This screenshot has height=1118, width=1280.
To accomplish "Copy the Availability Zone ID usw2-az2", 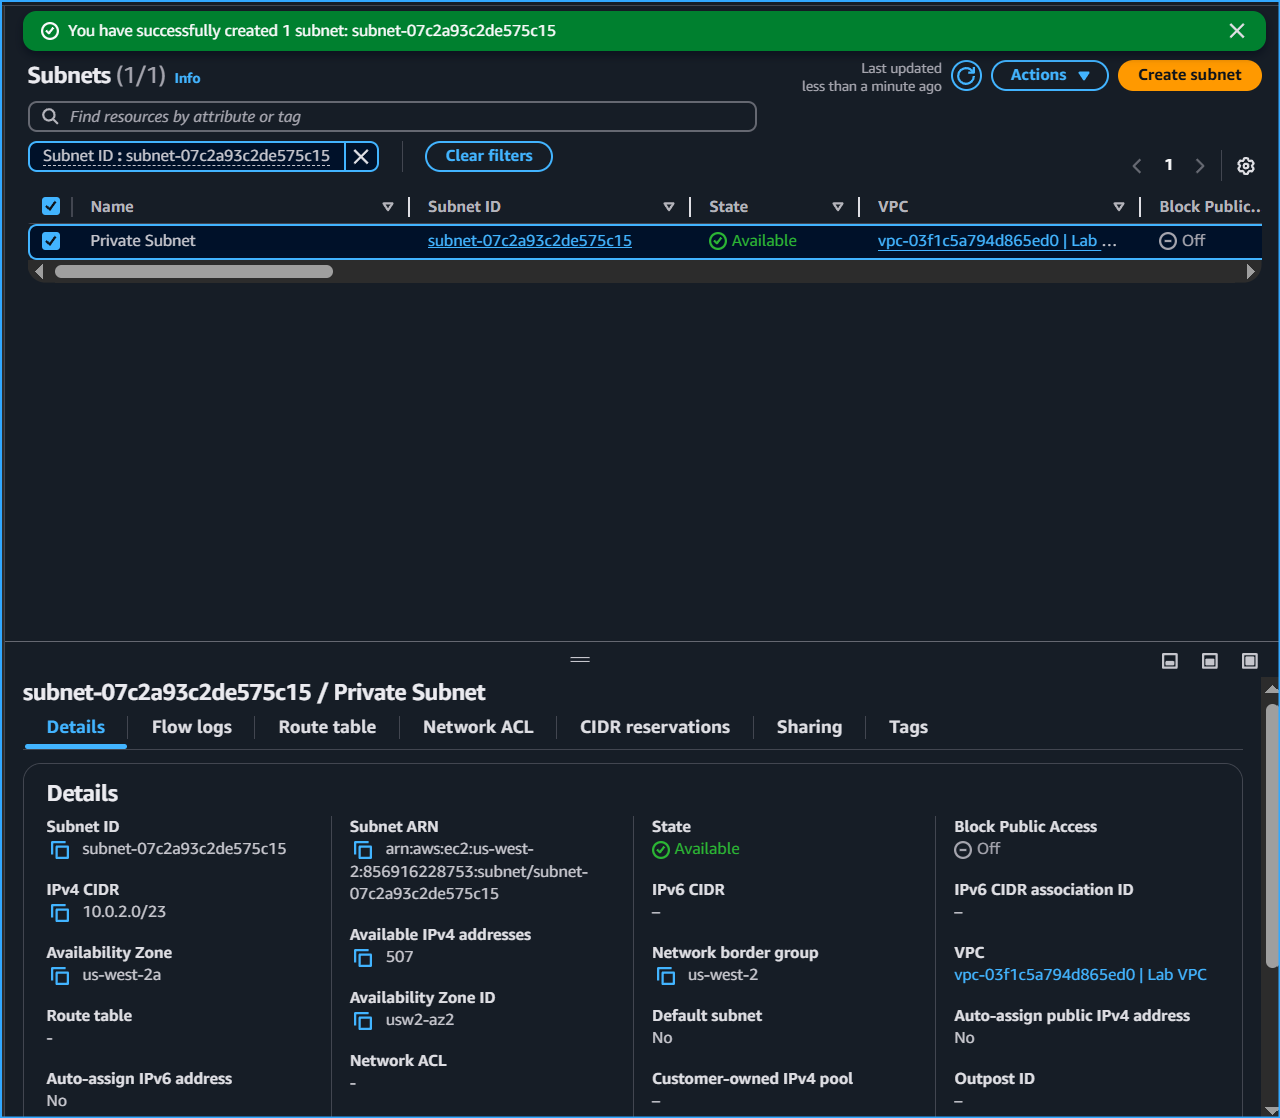I will pyautogui.click(x=363, y=1021).
